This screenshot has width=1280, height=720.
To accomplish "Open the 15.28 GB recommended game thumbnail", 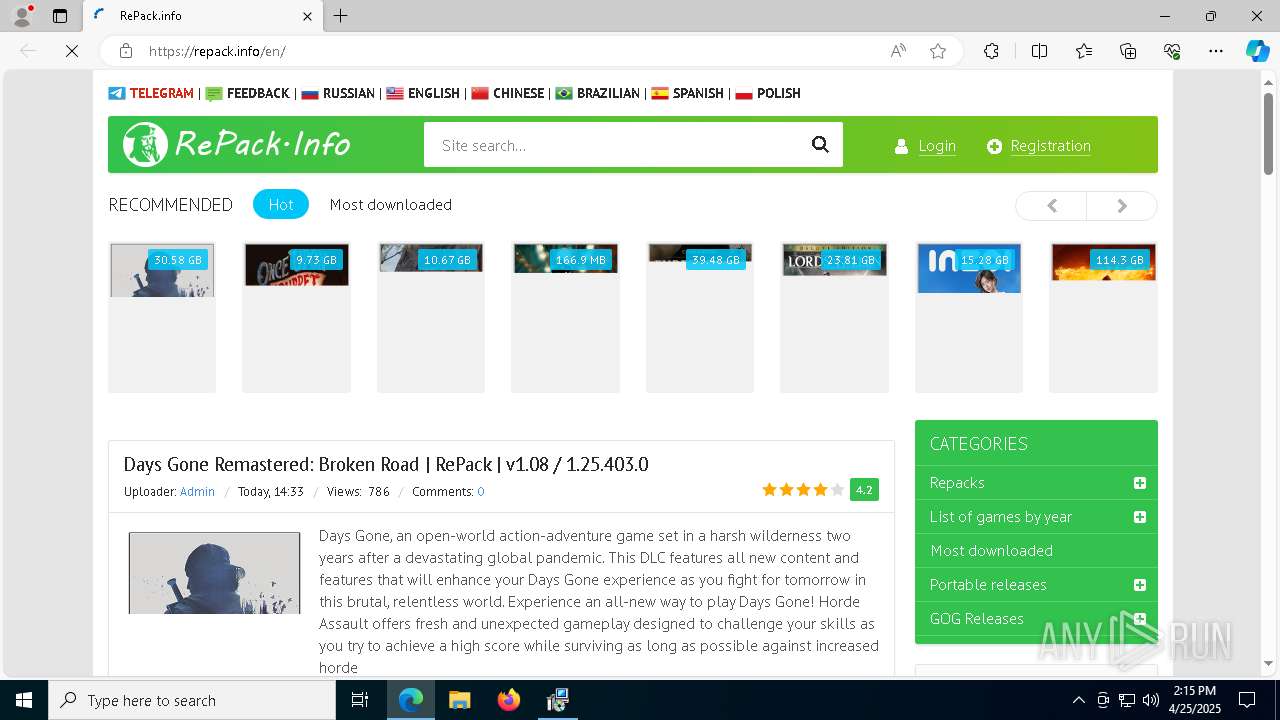I will (x=969, y=317).
